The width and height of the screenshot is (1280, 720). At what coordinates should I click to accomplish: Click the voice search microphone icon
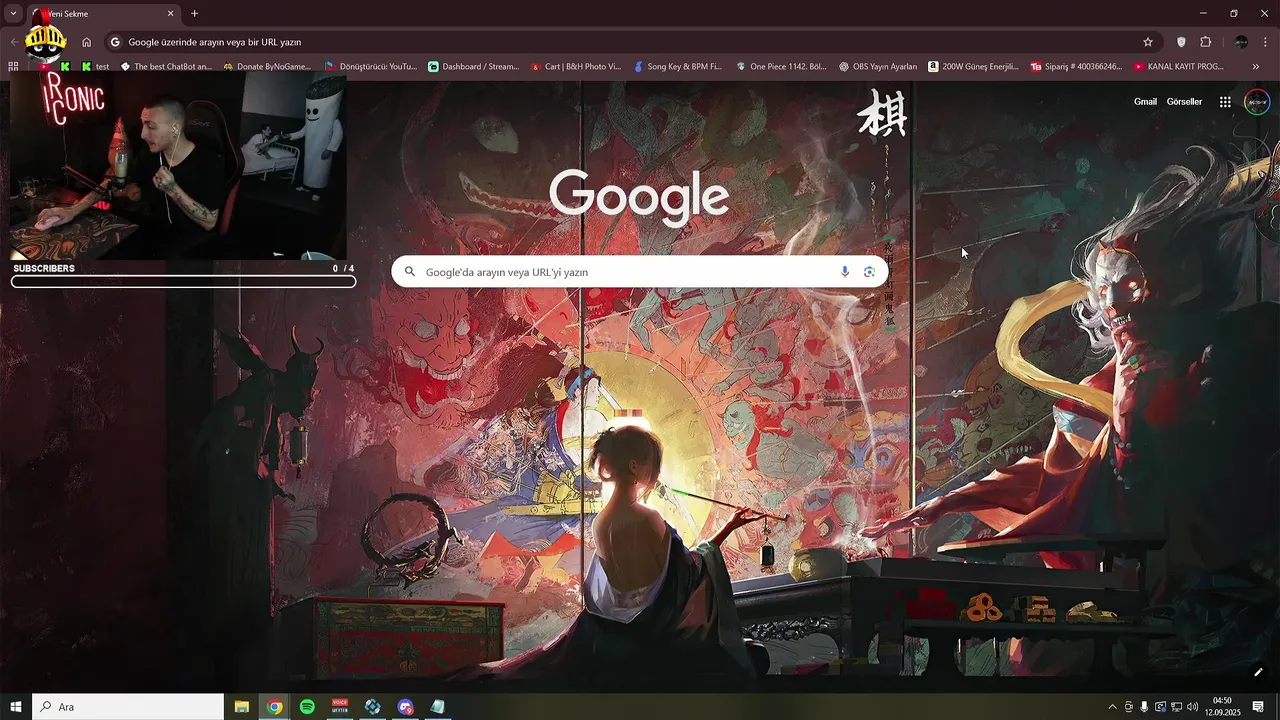845,272
